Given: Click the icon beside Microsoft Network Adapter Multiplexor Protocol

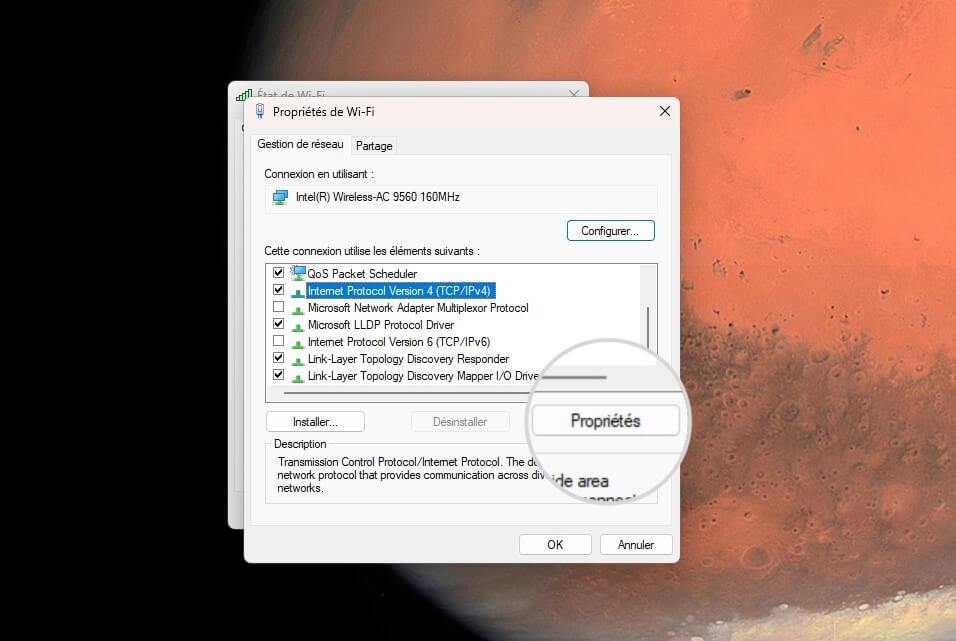Looking at the screenshot, I should (x=298, y=310).
